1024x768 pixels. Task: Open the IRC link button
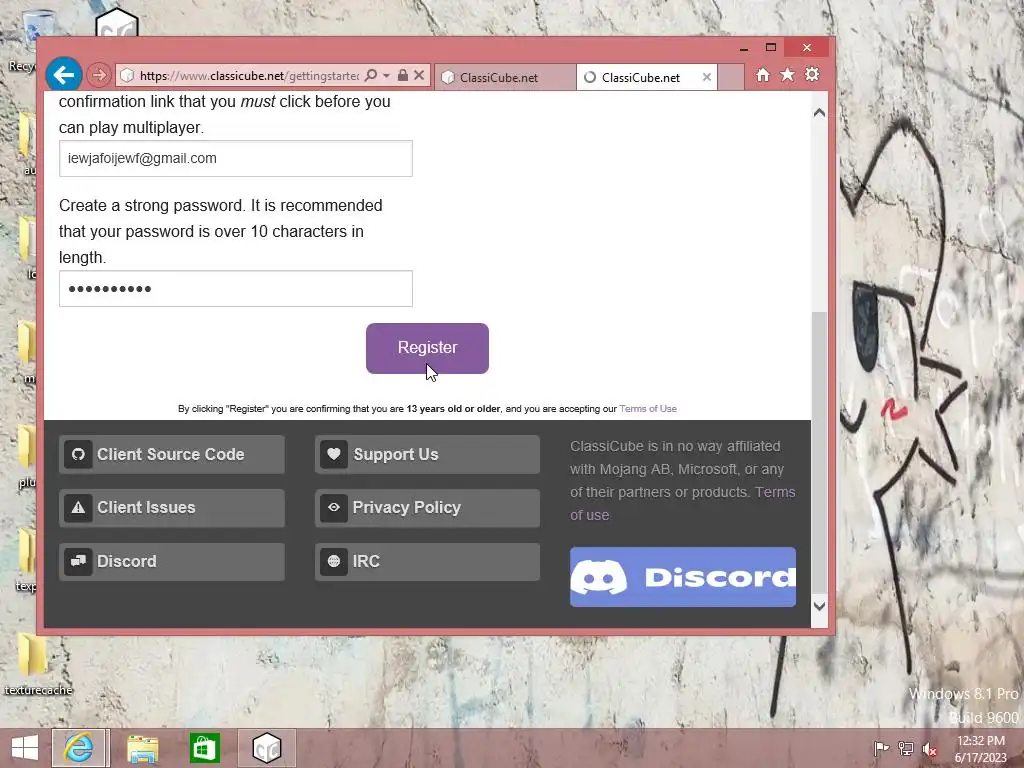[x=427, y=561]
